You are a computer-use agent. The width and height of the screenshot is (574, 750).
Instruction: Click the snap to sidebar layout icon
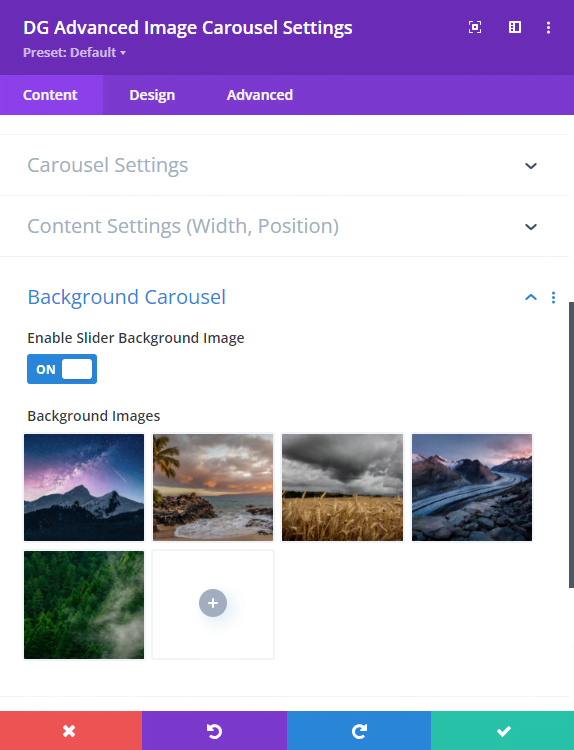pyautogui.click(x=515, y=27)
